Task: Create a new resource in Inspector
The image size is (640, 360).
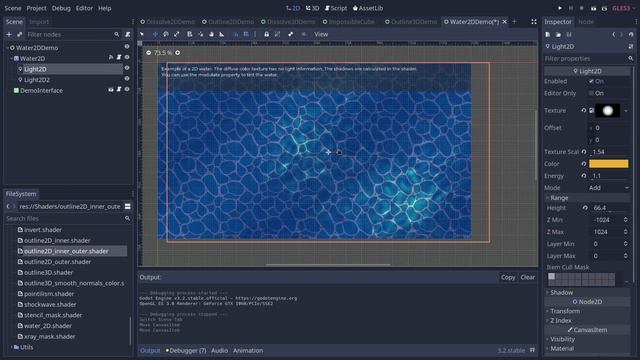Action: tap(548, 35)
